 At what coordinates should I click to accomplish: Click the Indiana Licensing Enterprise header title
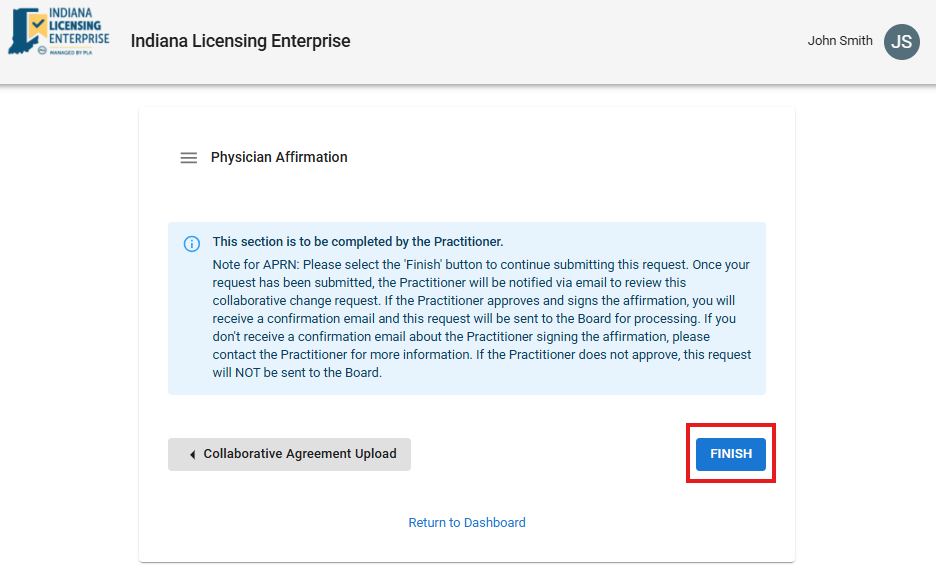point(240,42)
